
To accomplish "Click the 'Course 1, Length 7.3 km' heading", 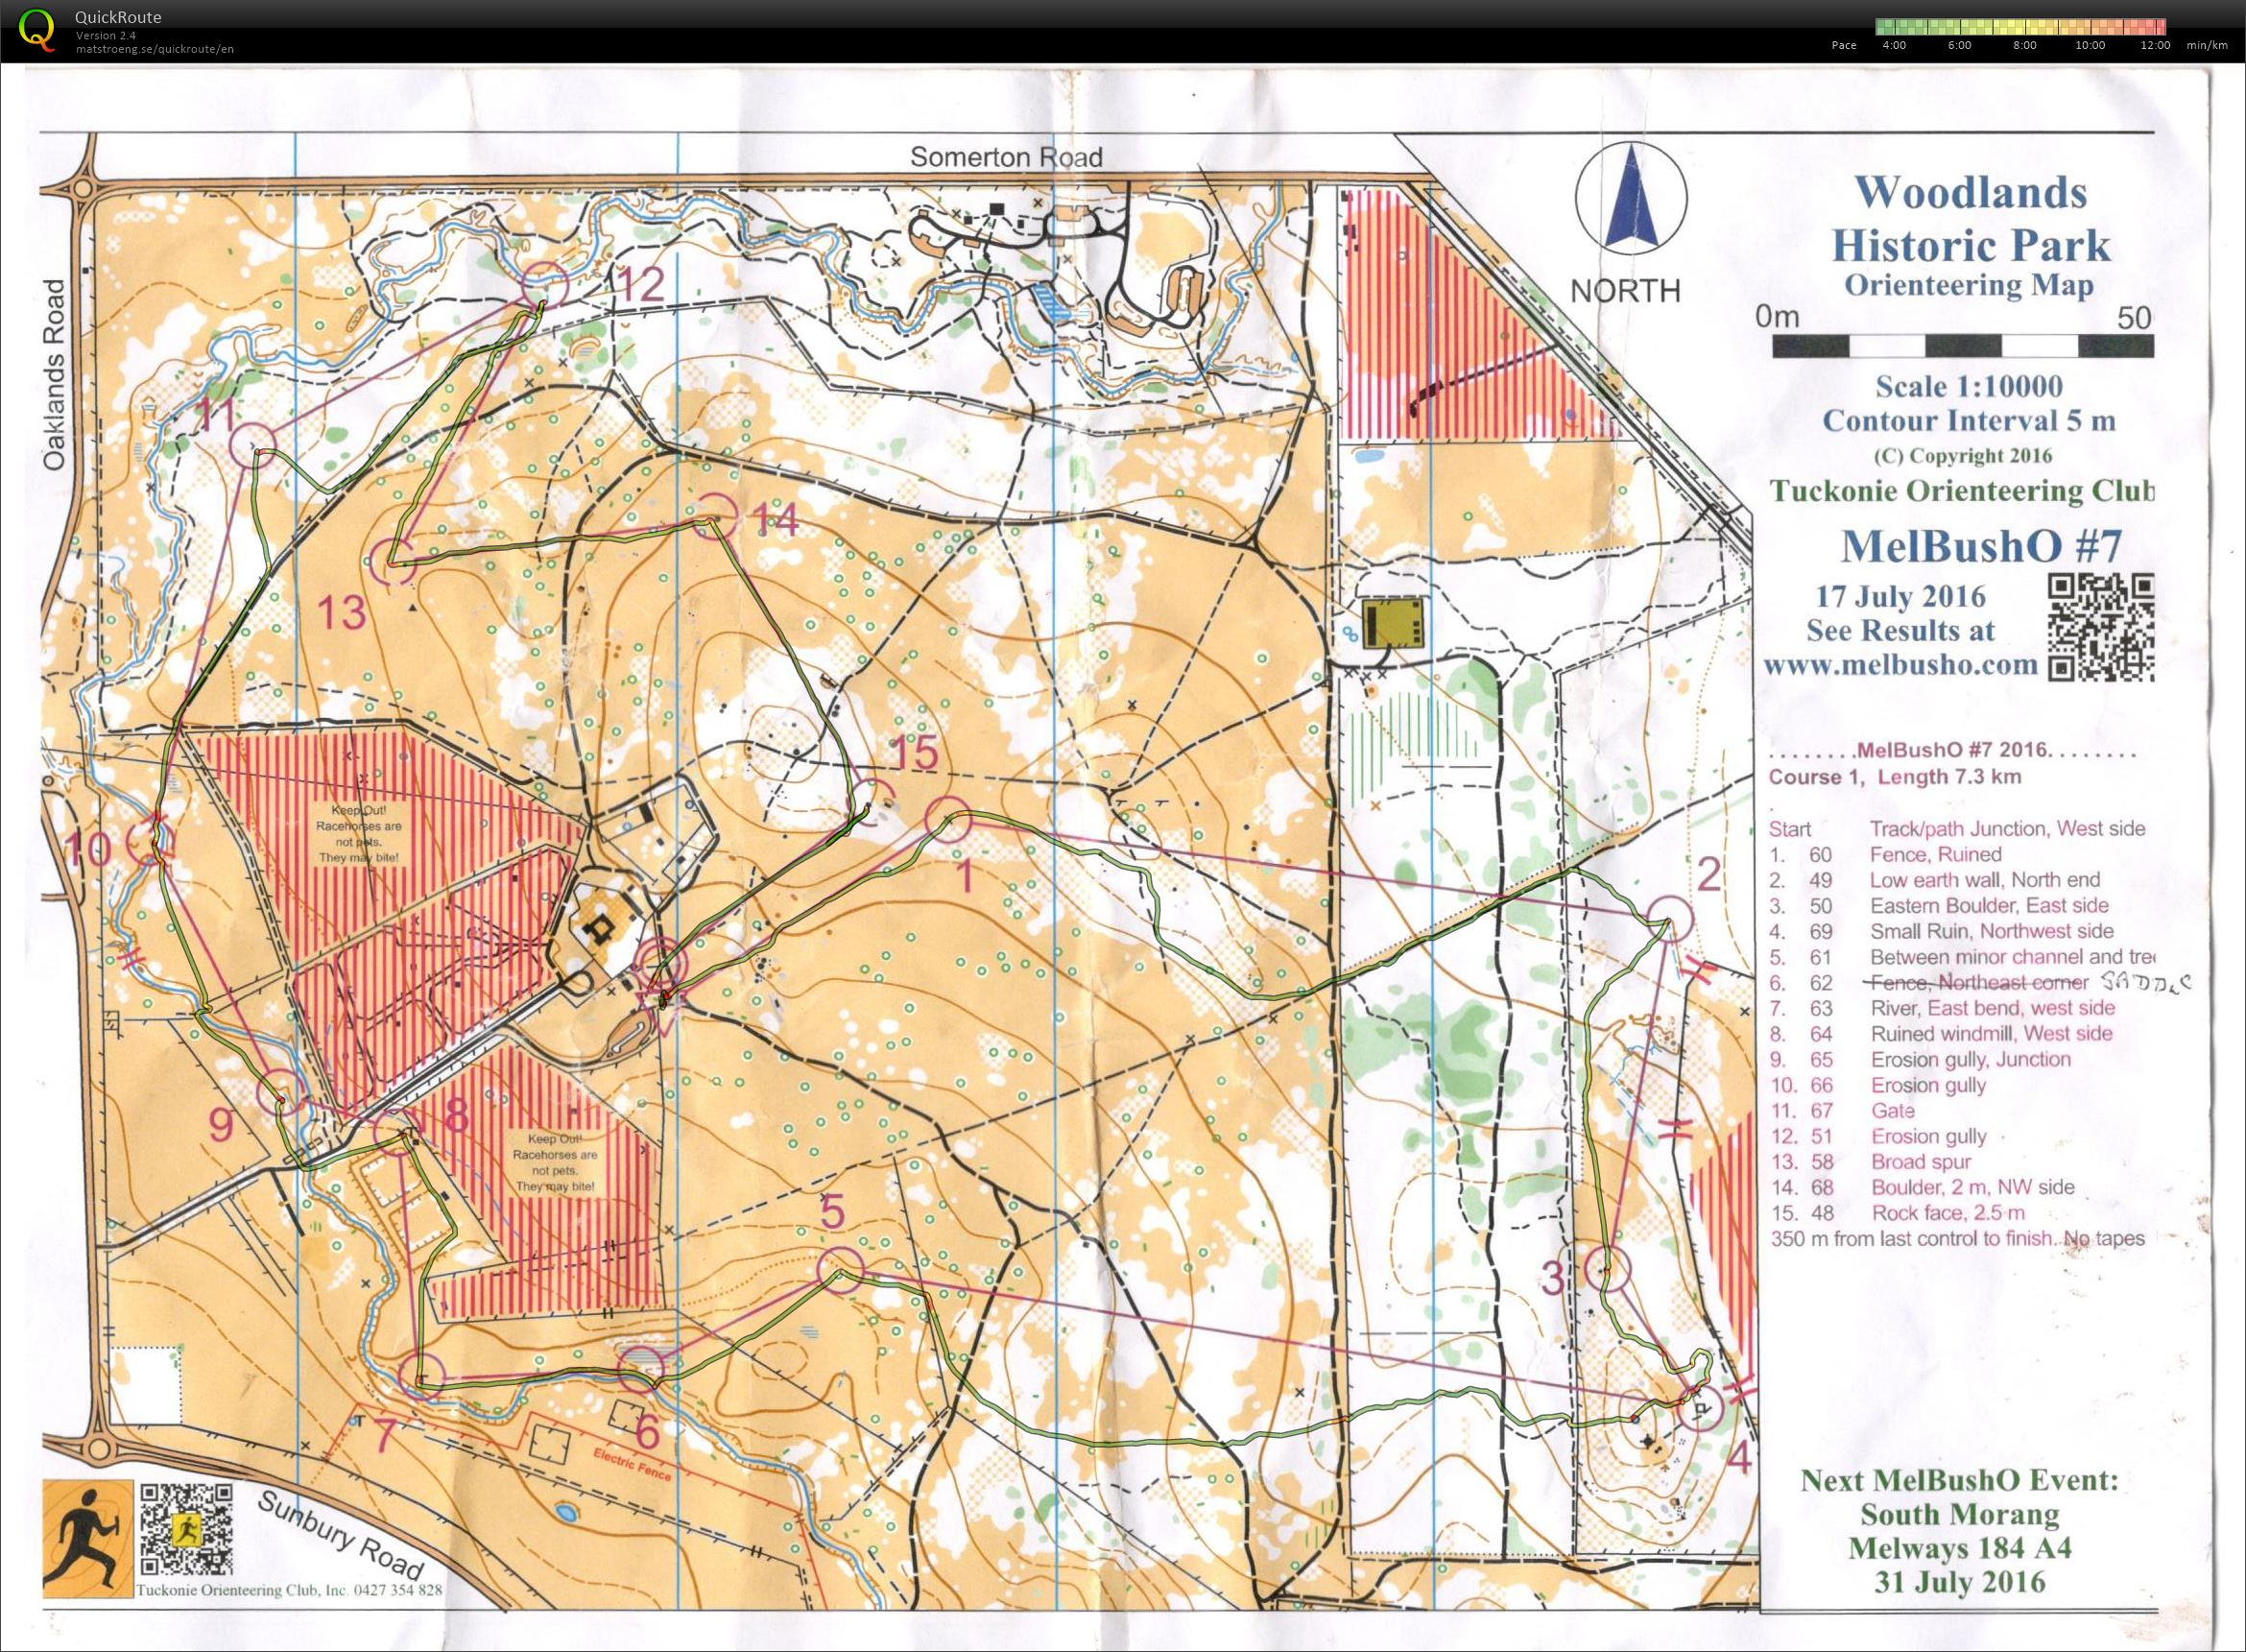I will (1895, 776).
